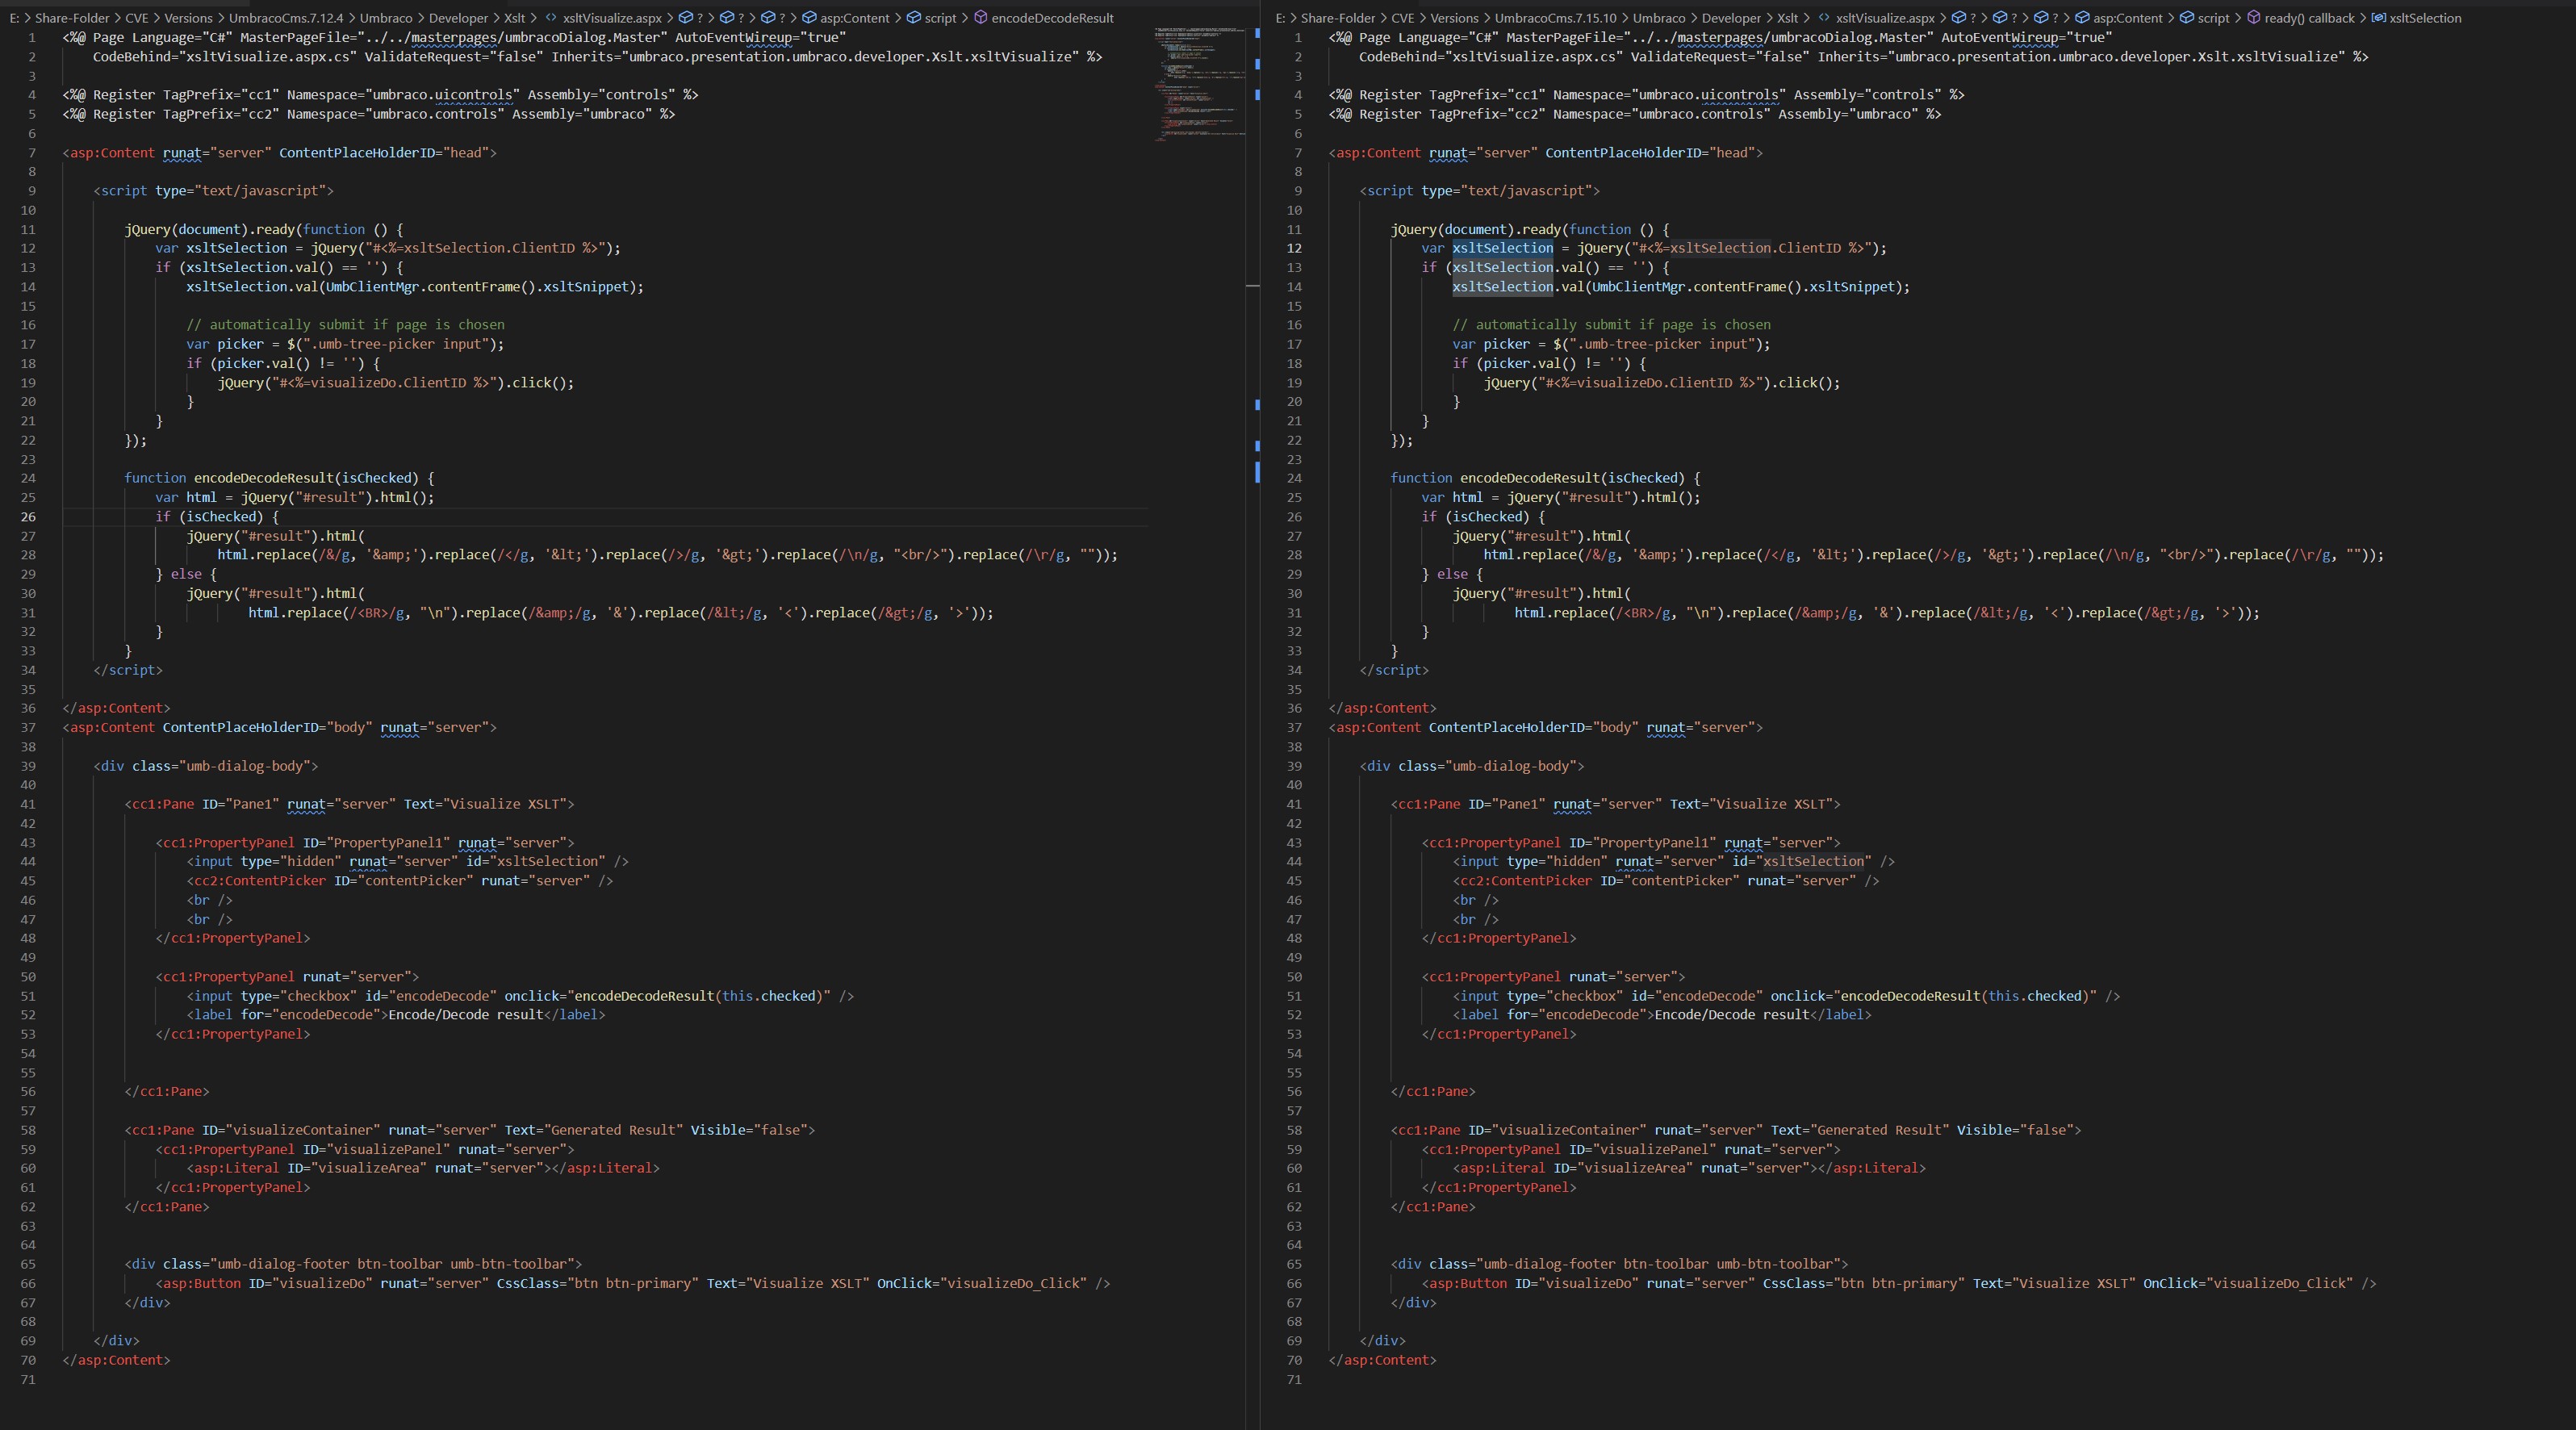Open the UmbracoCms.7.15.10 breadcrumb folder in right editor
This screenshot has width=2576, height=1430.
(x=1555, y=18)
